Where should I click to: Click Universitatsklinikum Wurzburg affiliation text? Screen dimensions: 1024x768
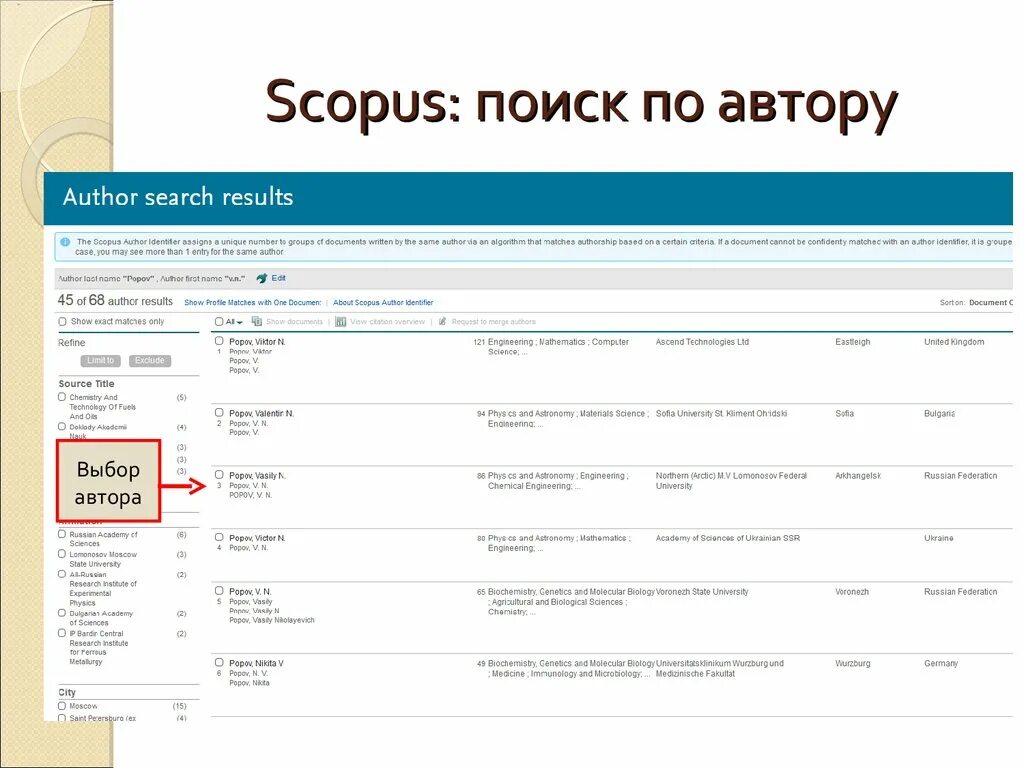(x=720, y=668)
